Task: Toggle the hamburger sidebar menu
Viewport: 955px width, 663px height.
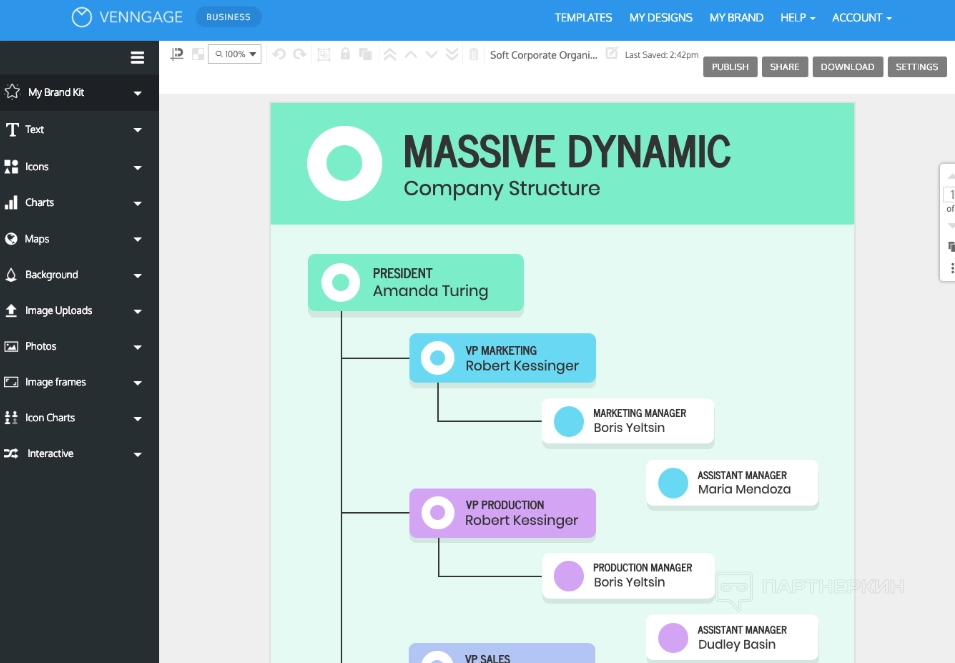Action: click(137, 58)
